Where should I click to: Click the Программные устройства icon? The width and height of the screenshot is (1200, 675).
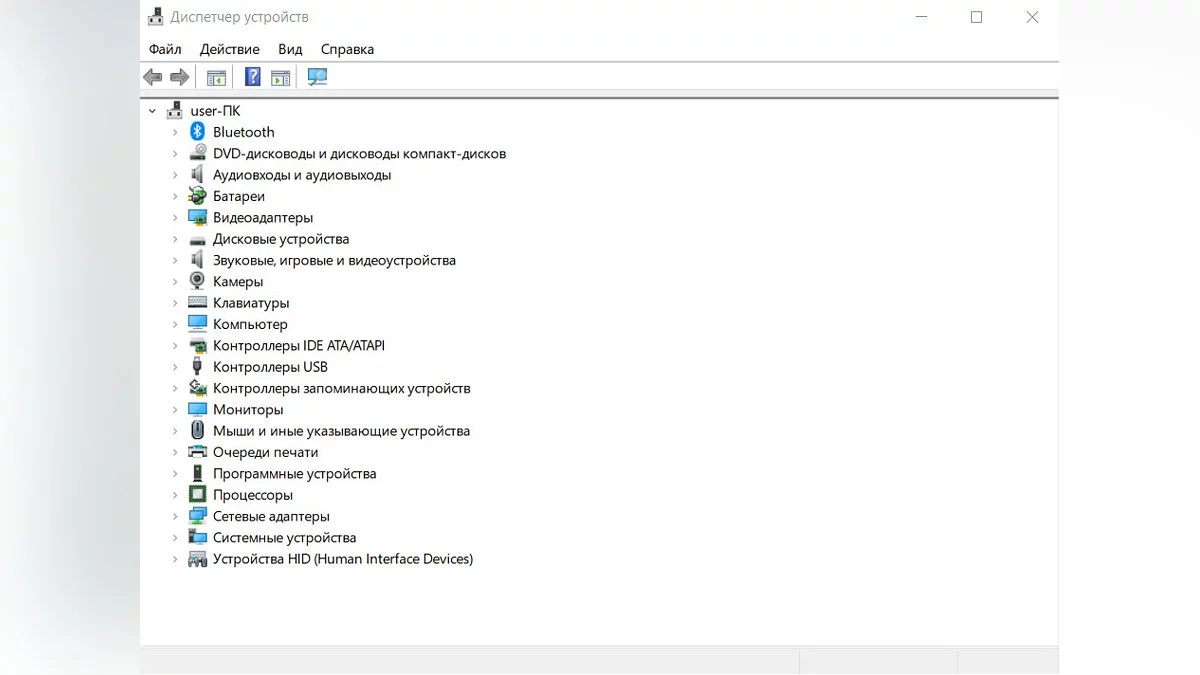tap(197, 474)
